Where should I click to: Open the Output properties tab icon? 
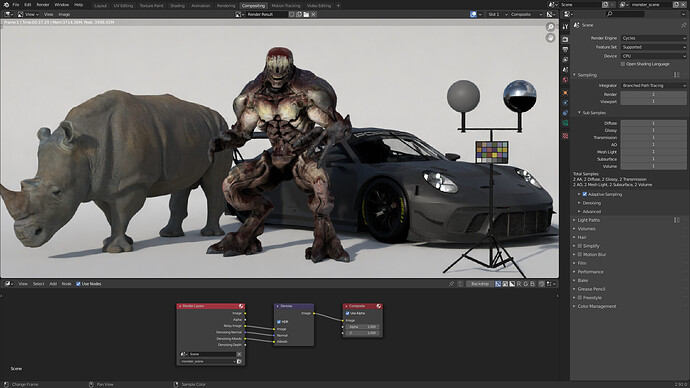(x=565, y=50)
